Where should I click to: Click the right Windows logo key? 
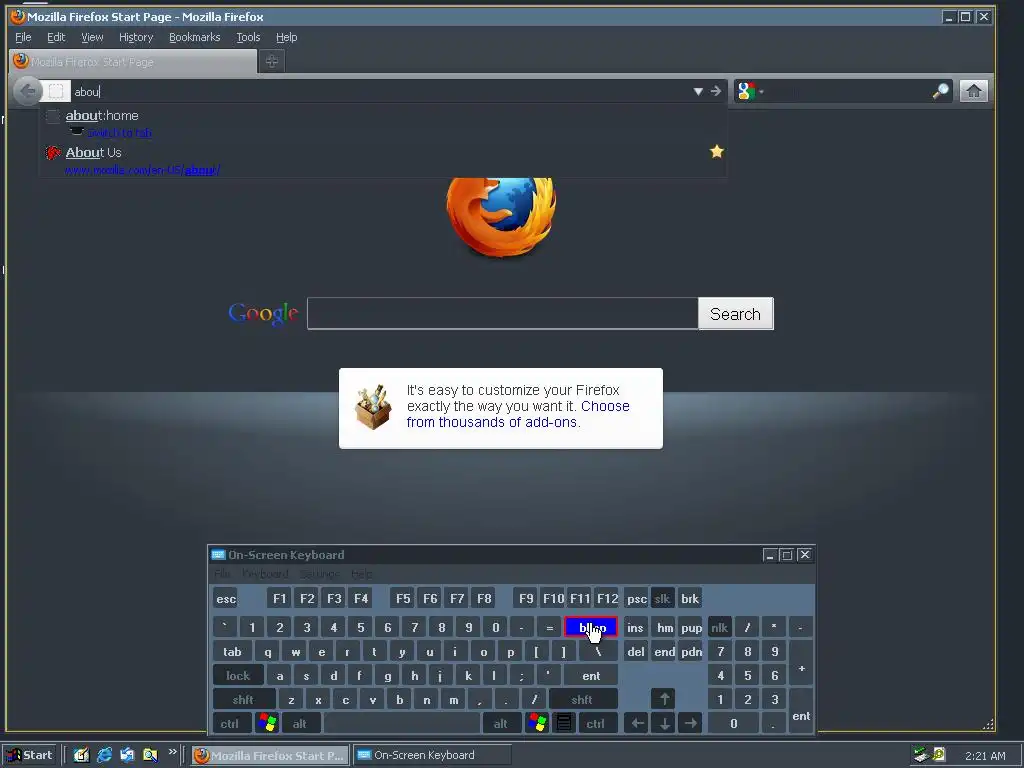point(537,723)
